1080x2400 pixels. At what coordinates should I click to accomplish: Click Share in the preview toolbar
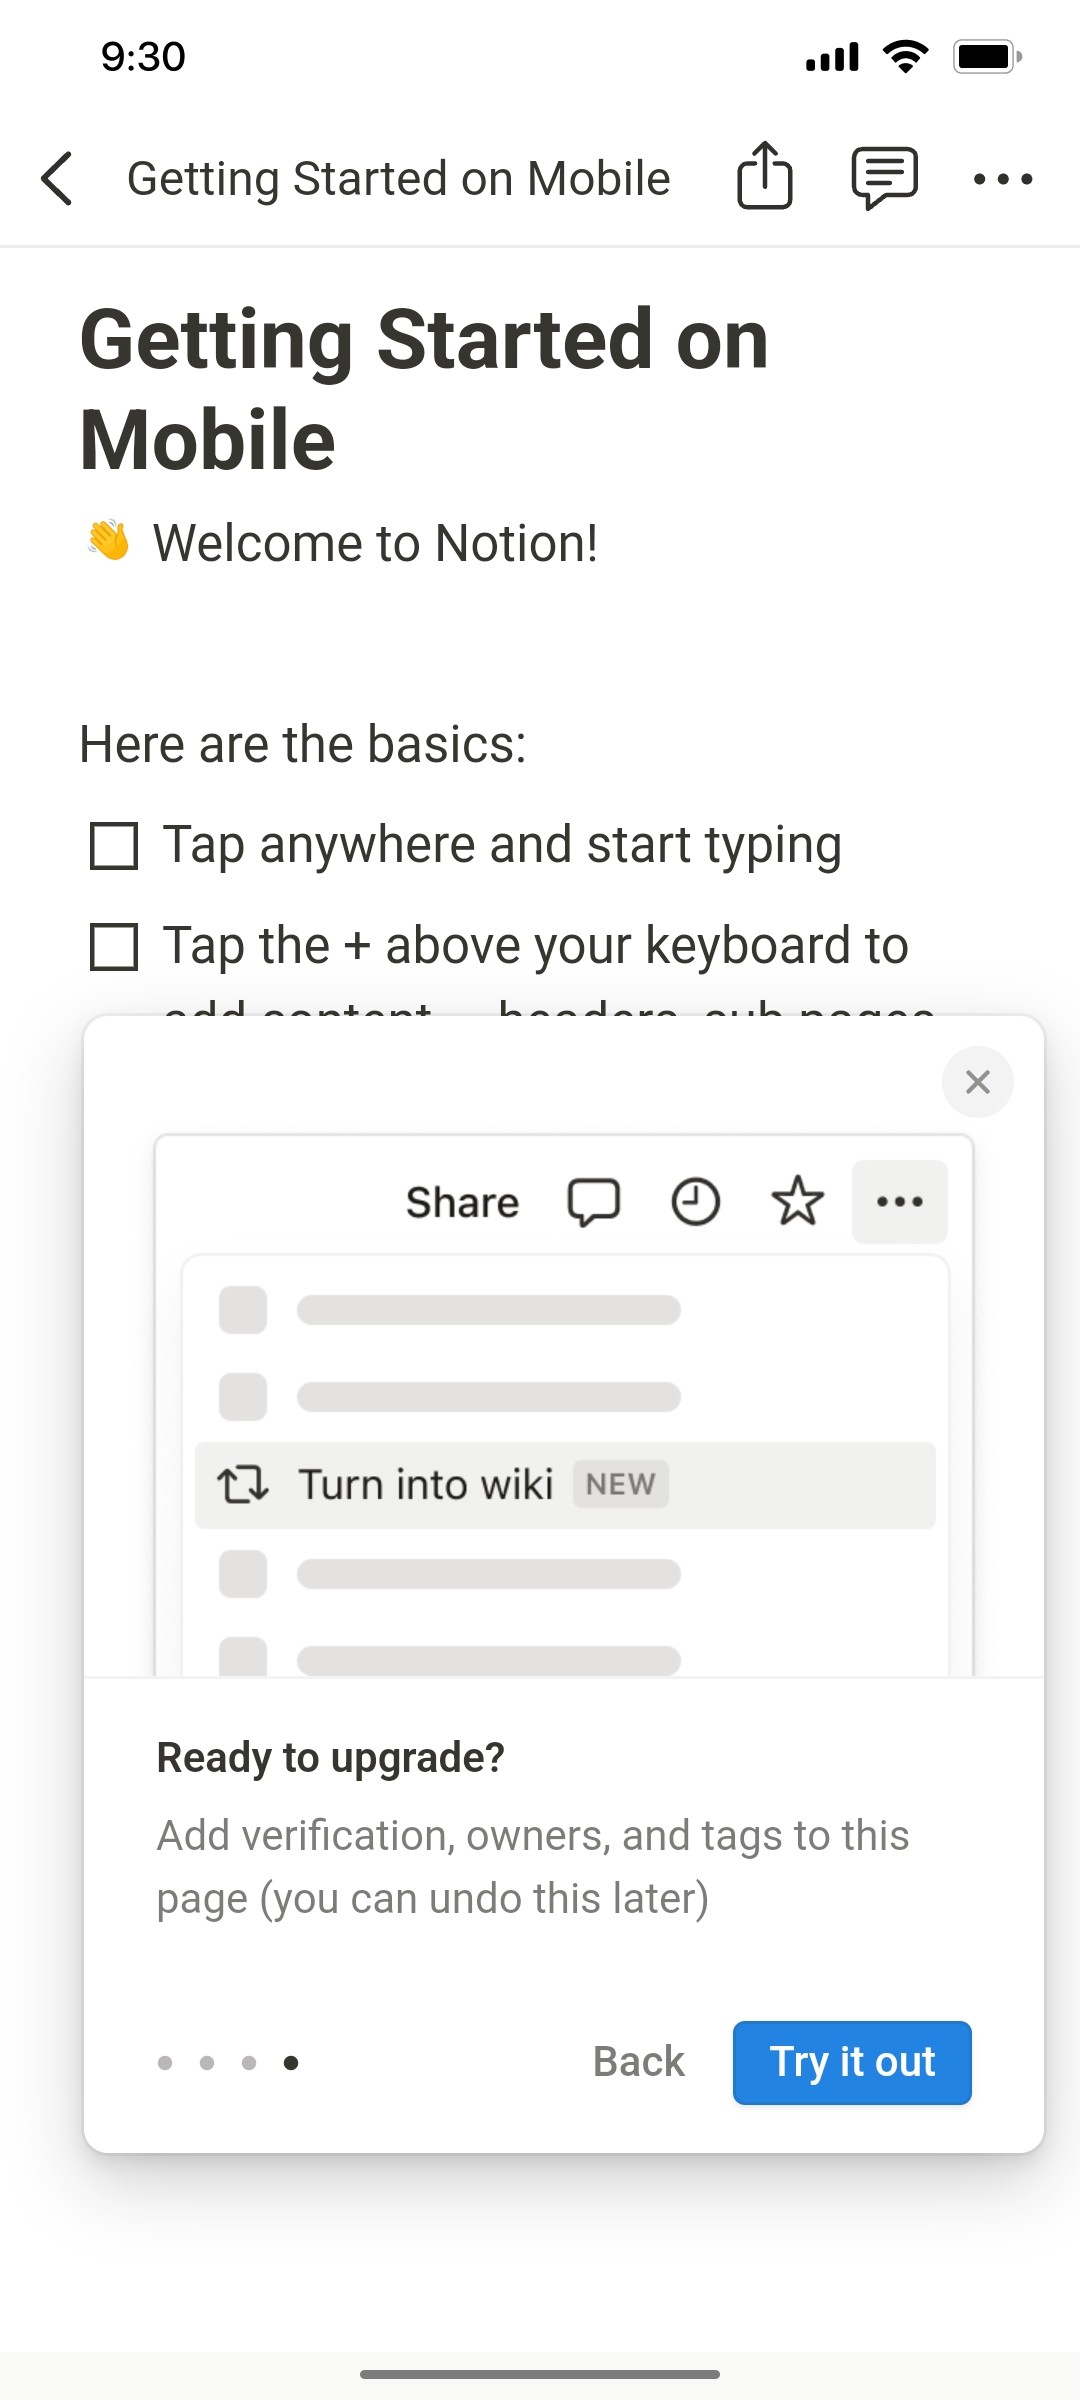[x=461, y=1201]
